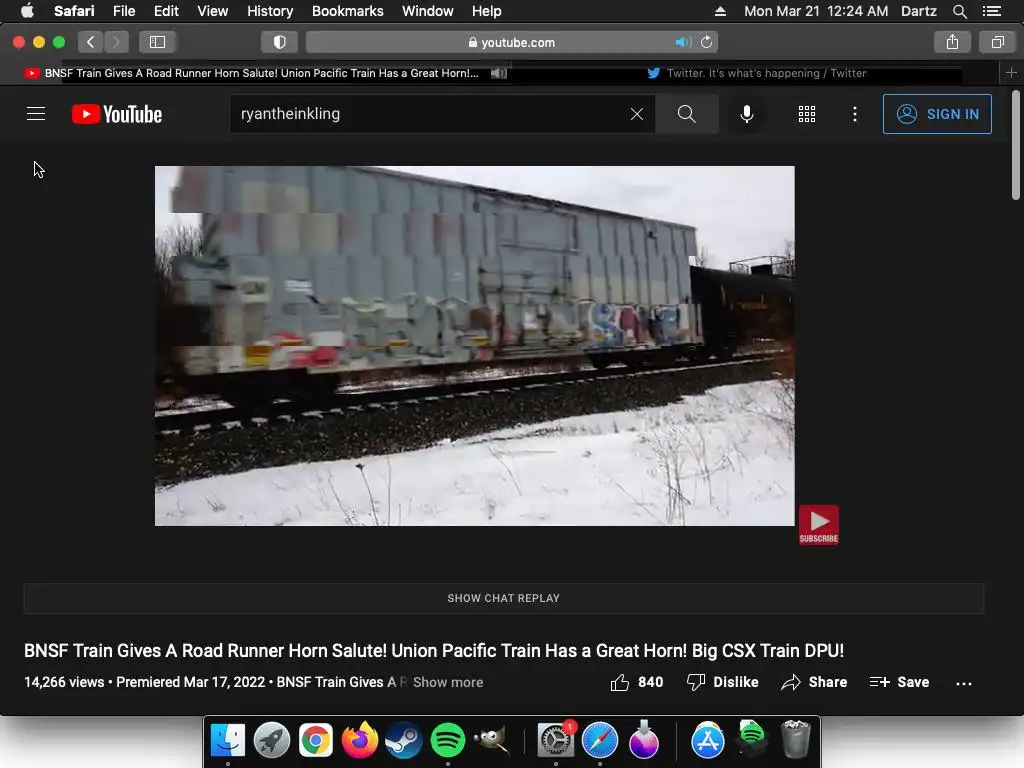The image size is (1024, 768).
Task: Toggle the Safari sidebar
Action: click(157, 42)
